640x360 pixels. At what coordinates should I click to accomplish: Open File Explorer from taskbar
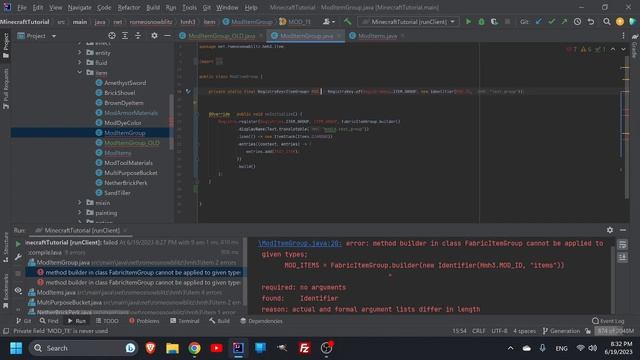(x=172, y=348)
